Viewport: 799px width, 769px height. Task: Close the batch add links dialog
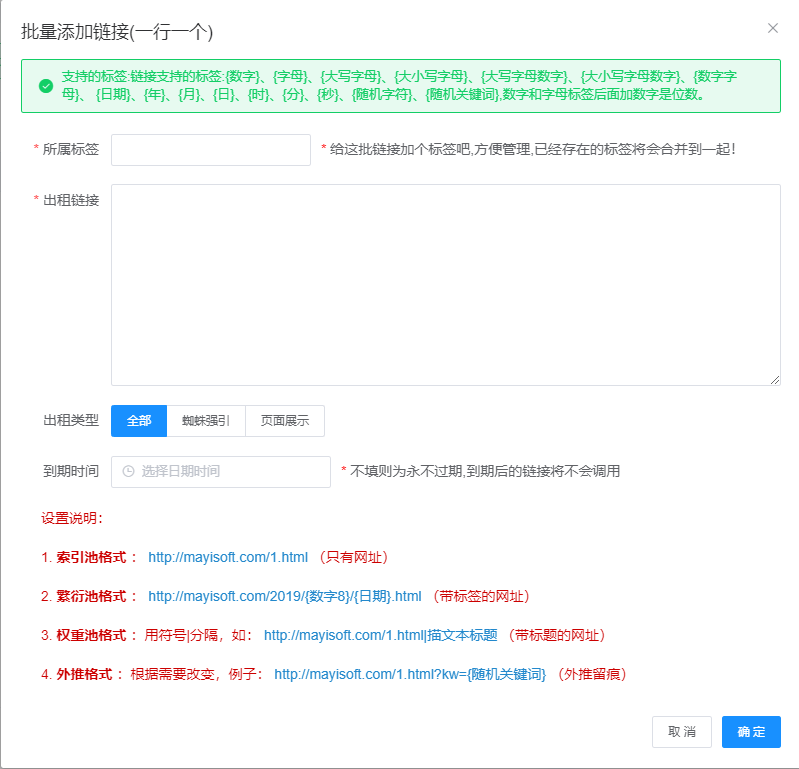pyautogui.click(x=772, y=28)
